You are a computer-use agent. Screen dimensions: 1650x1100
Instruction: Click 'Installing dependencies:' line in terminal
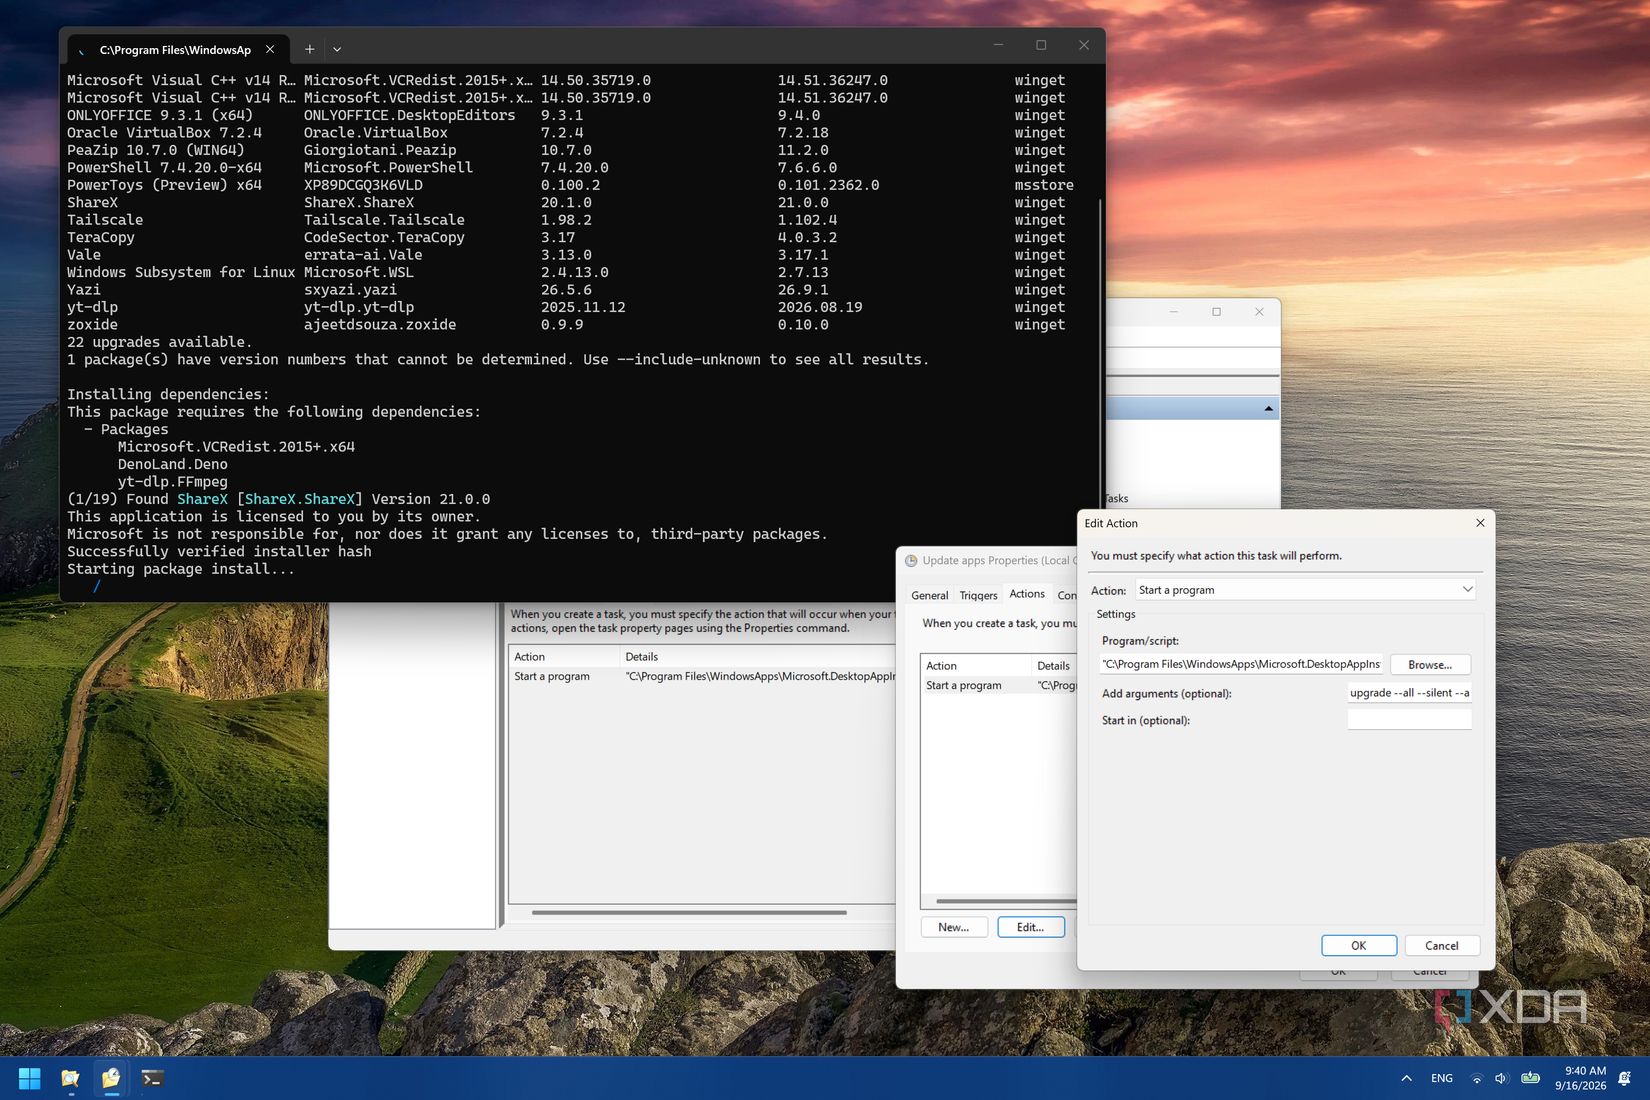click(x=168, y=394)
